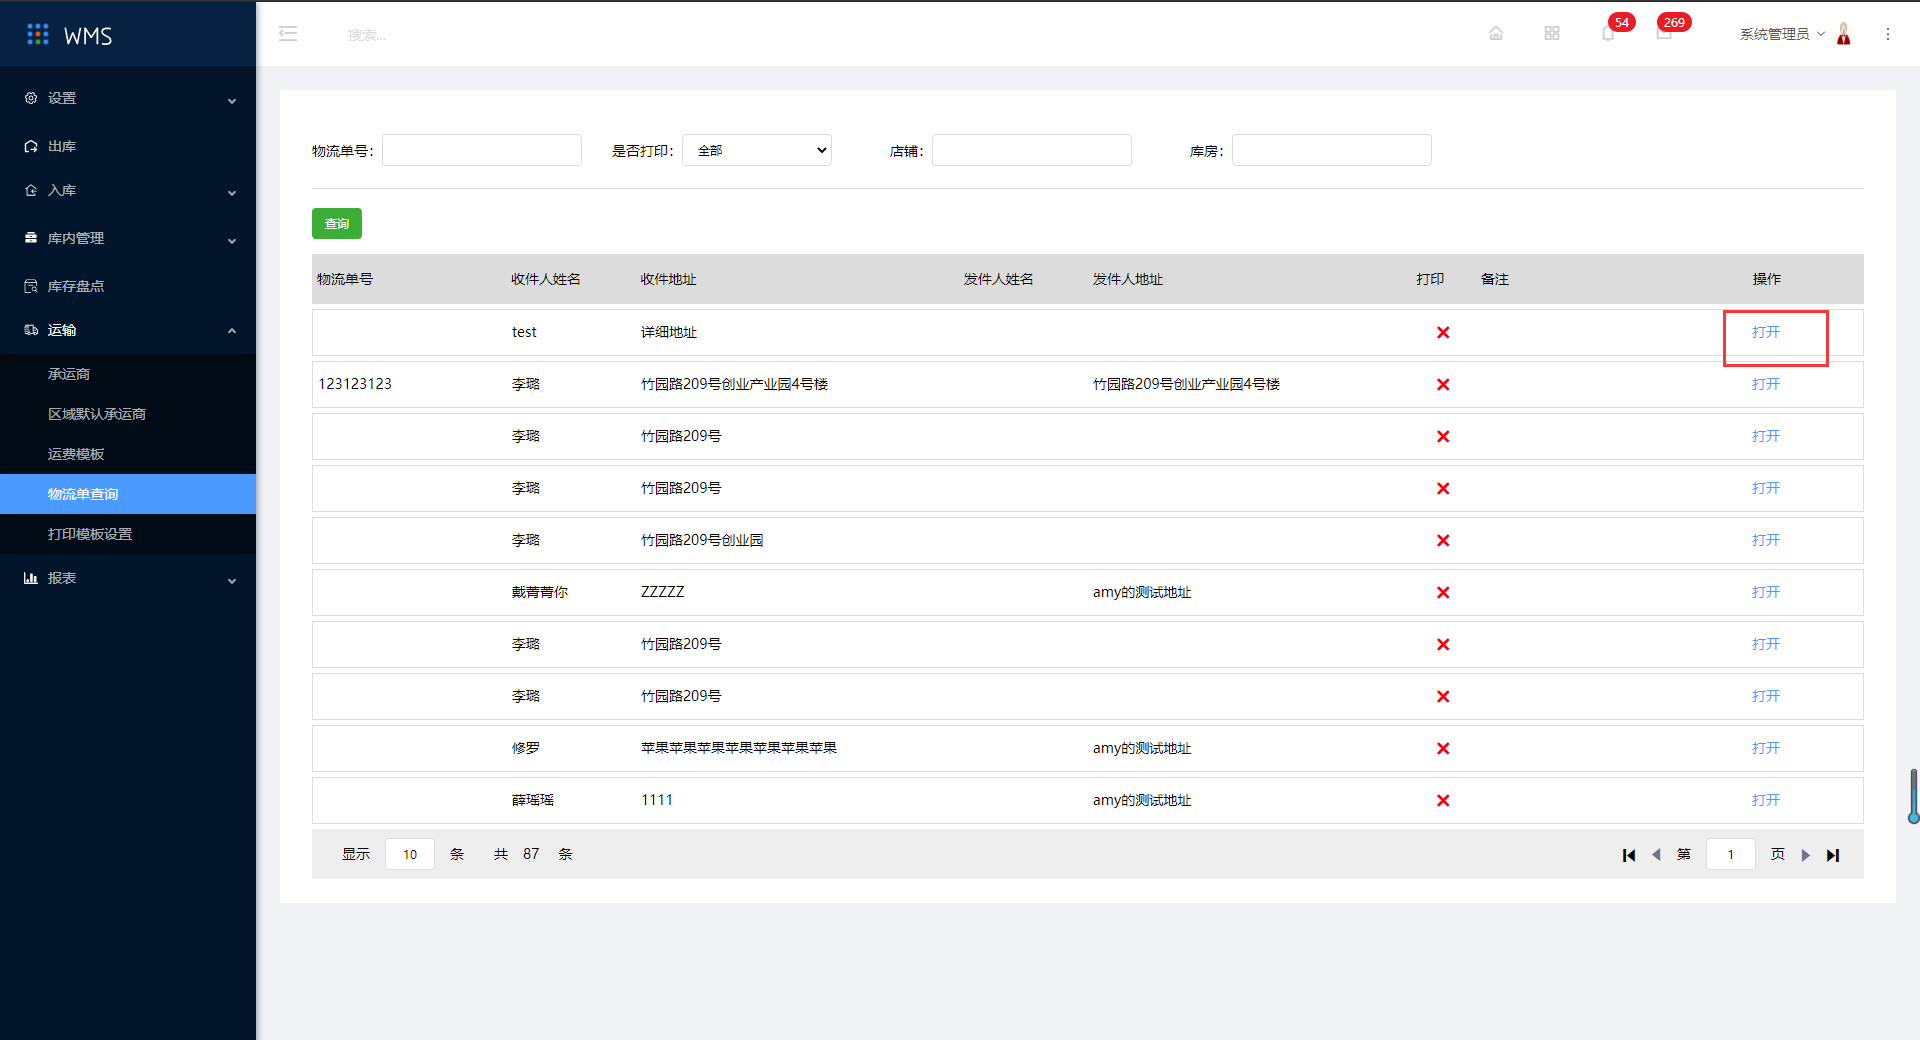Viewport: 1920px width, 1040px height.
Task: Open the 运费模板 submenu item
Action: (128, 454)
